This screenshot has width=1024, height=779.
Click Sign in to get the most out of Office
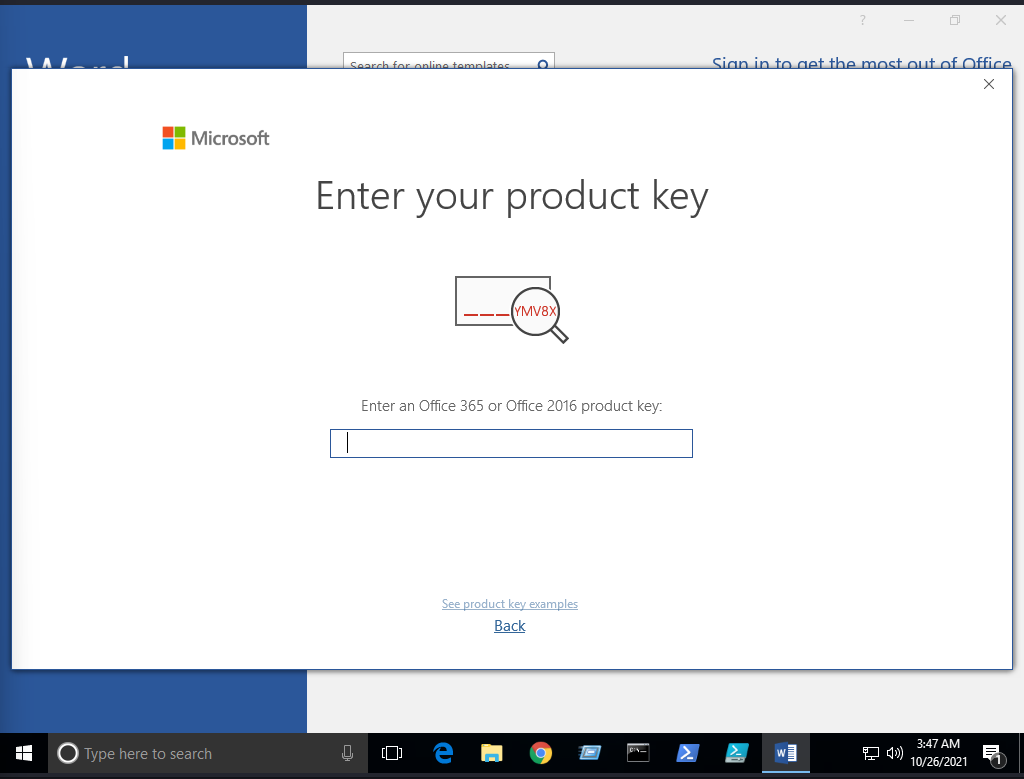click(861, 63)
